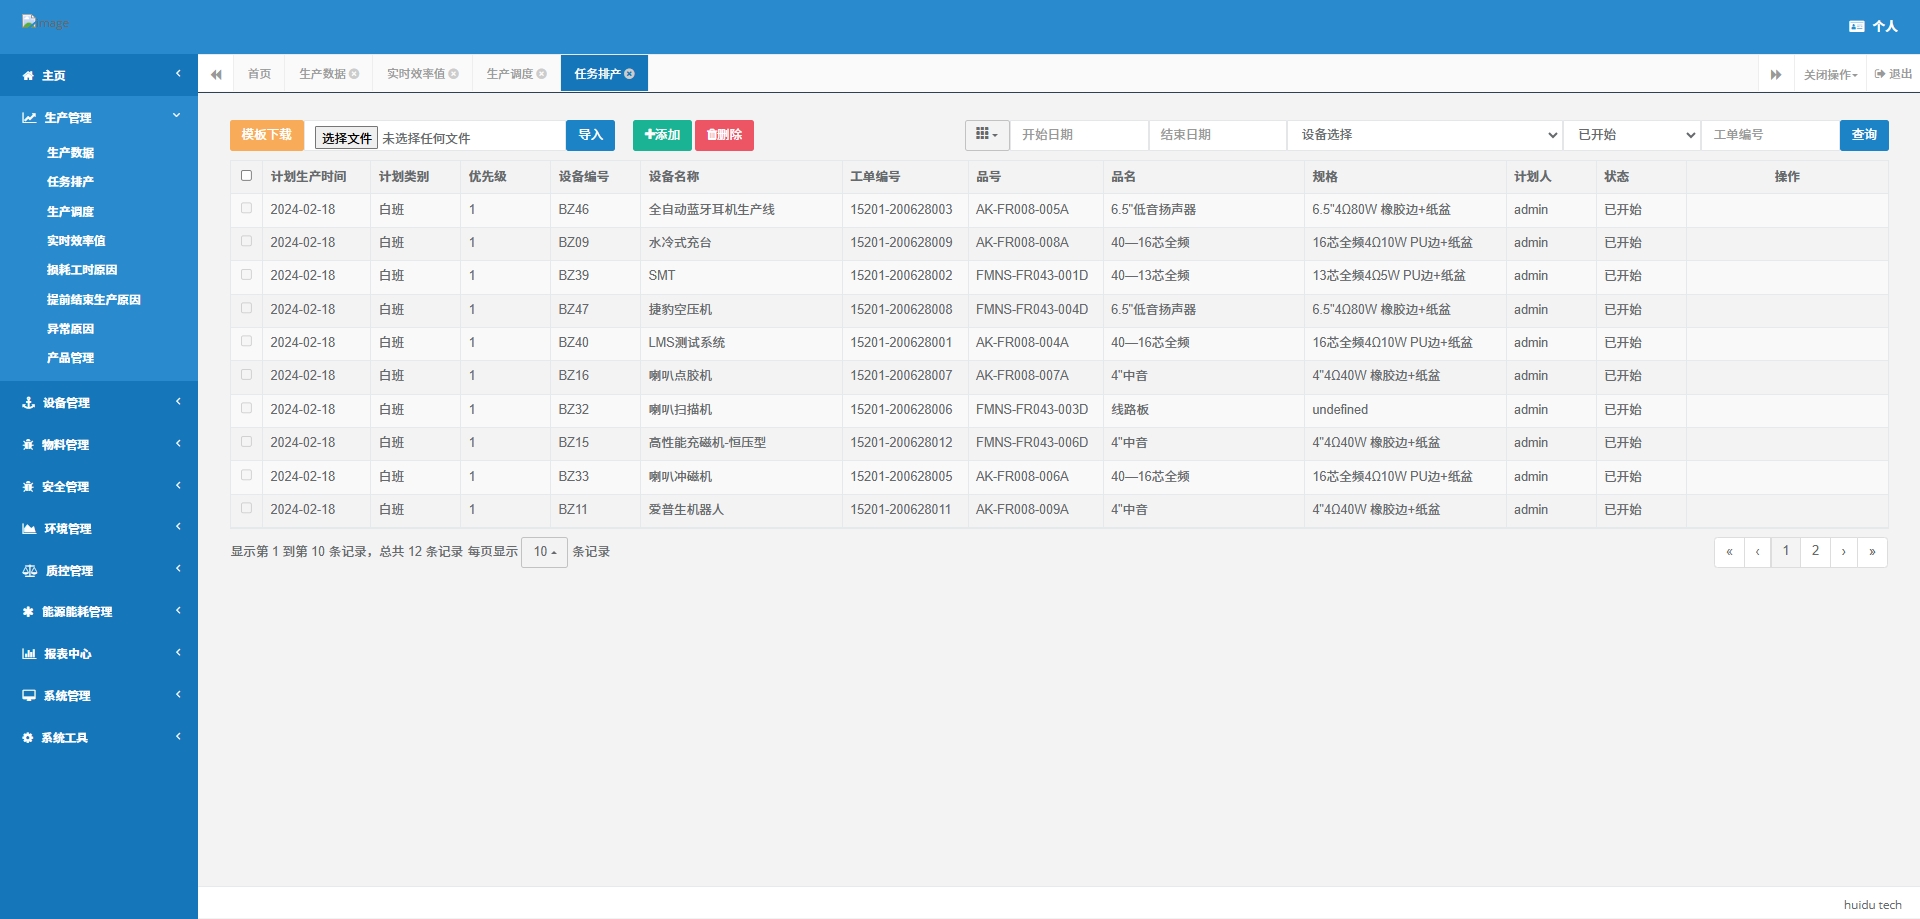The height and width of the screenshot is (919, 1920).
Task: Click the icon beside 物料管理
Action: [x=28, y=445]
